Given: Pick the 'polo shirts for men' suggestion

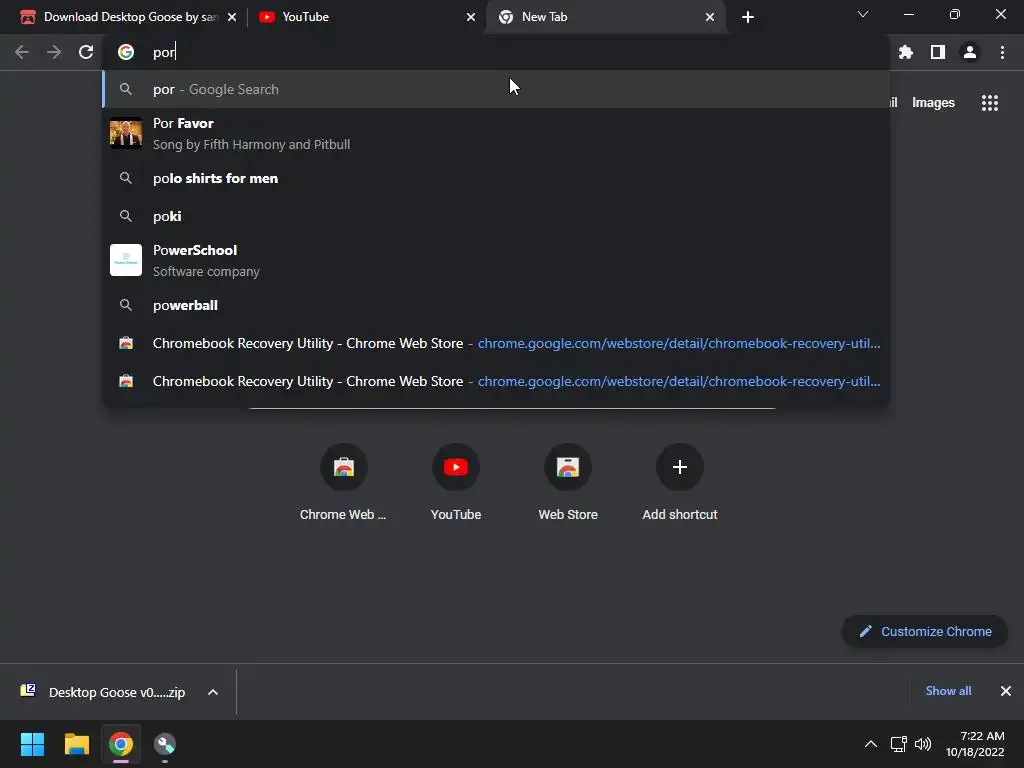Looking at the screenshot, I should click(x=496, y=178).
